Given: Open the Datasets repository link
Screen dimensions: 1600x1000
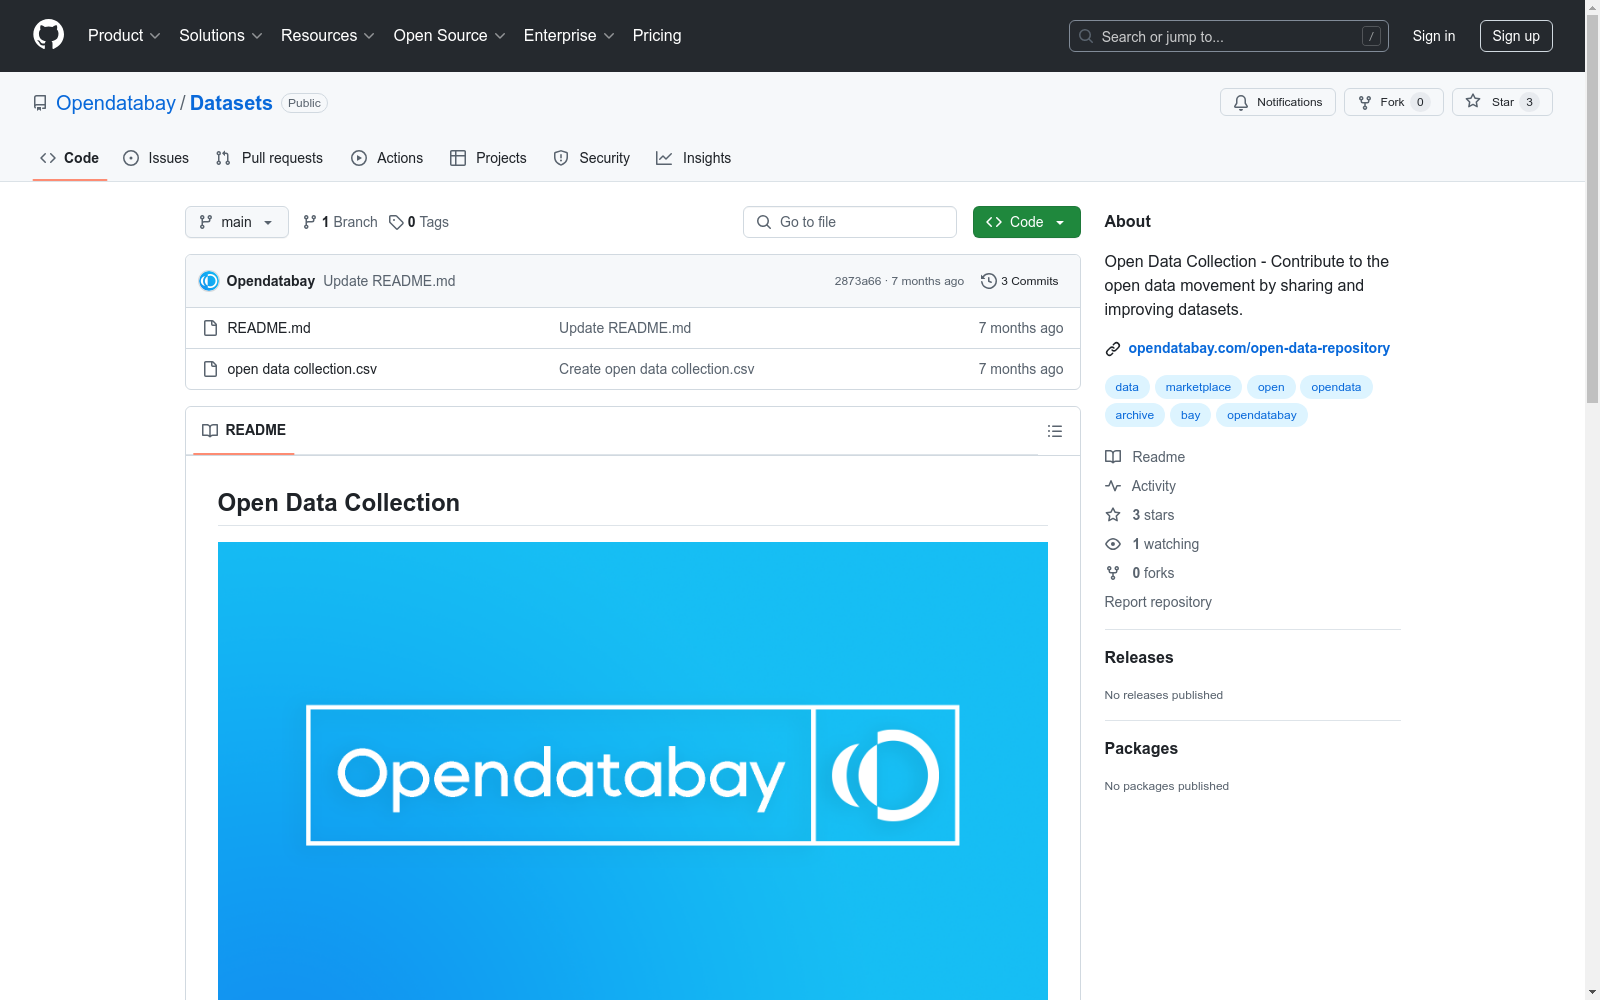Looking at the screenshot, I should click(231, 103).
